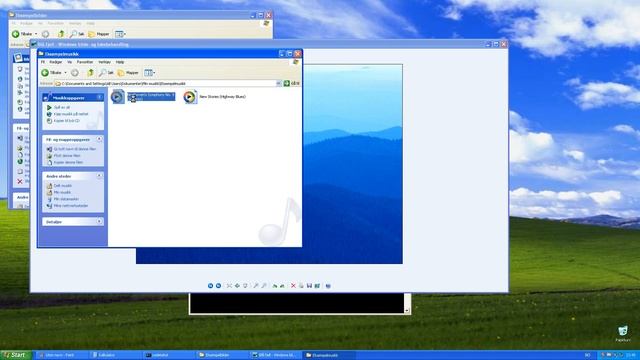Click Gi nytt navn til denne filen
This screenshot has height=360, width=640.
[x=75, y=149]
